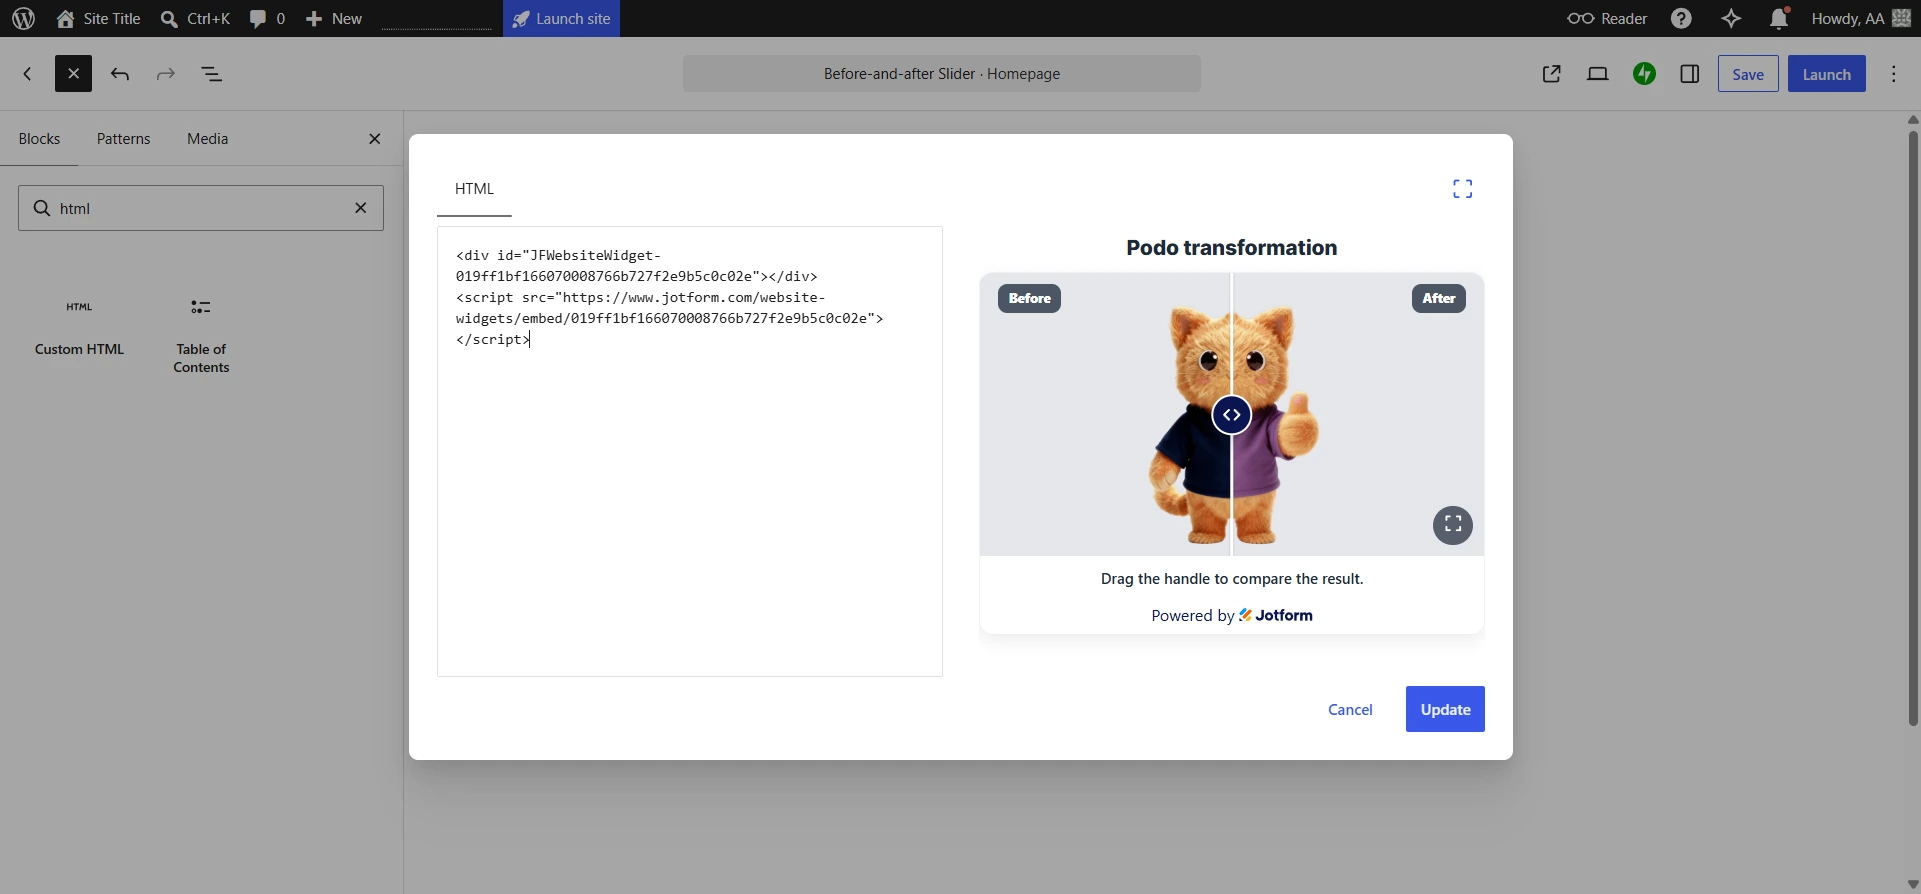The height and width of the screenshot is (894, 1921).
Task: Open the editor options menu
Action: pos(1894,74)
